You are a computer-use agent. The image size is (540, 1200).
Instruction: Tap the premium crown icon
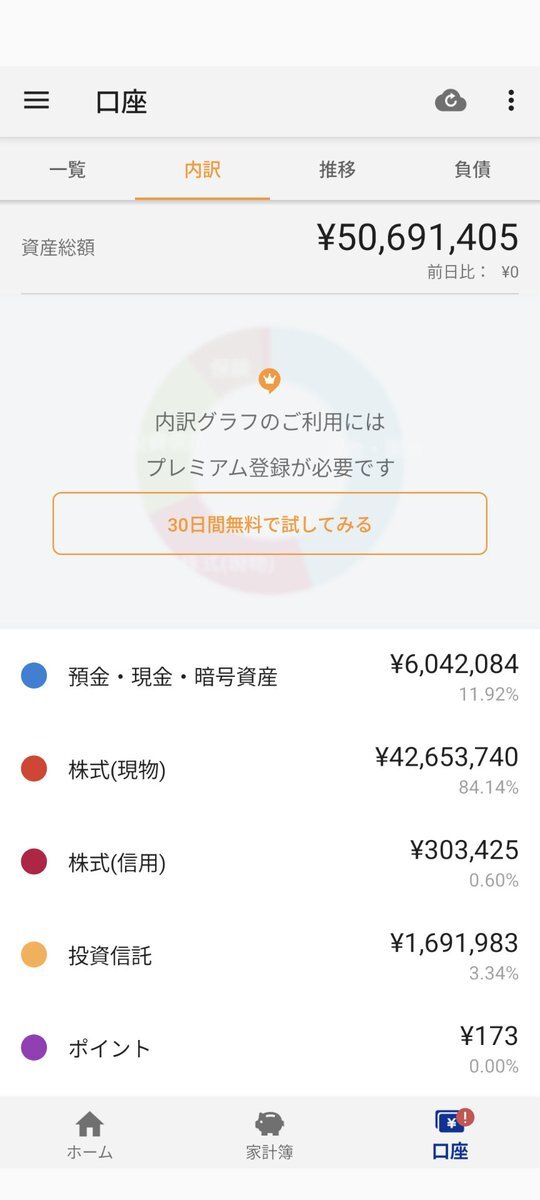tap(269, 380)
